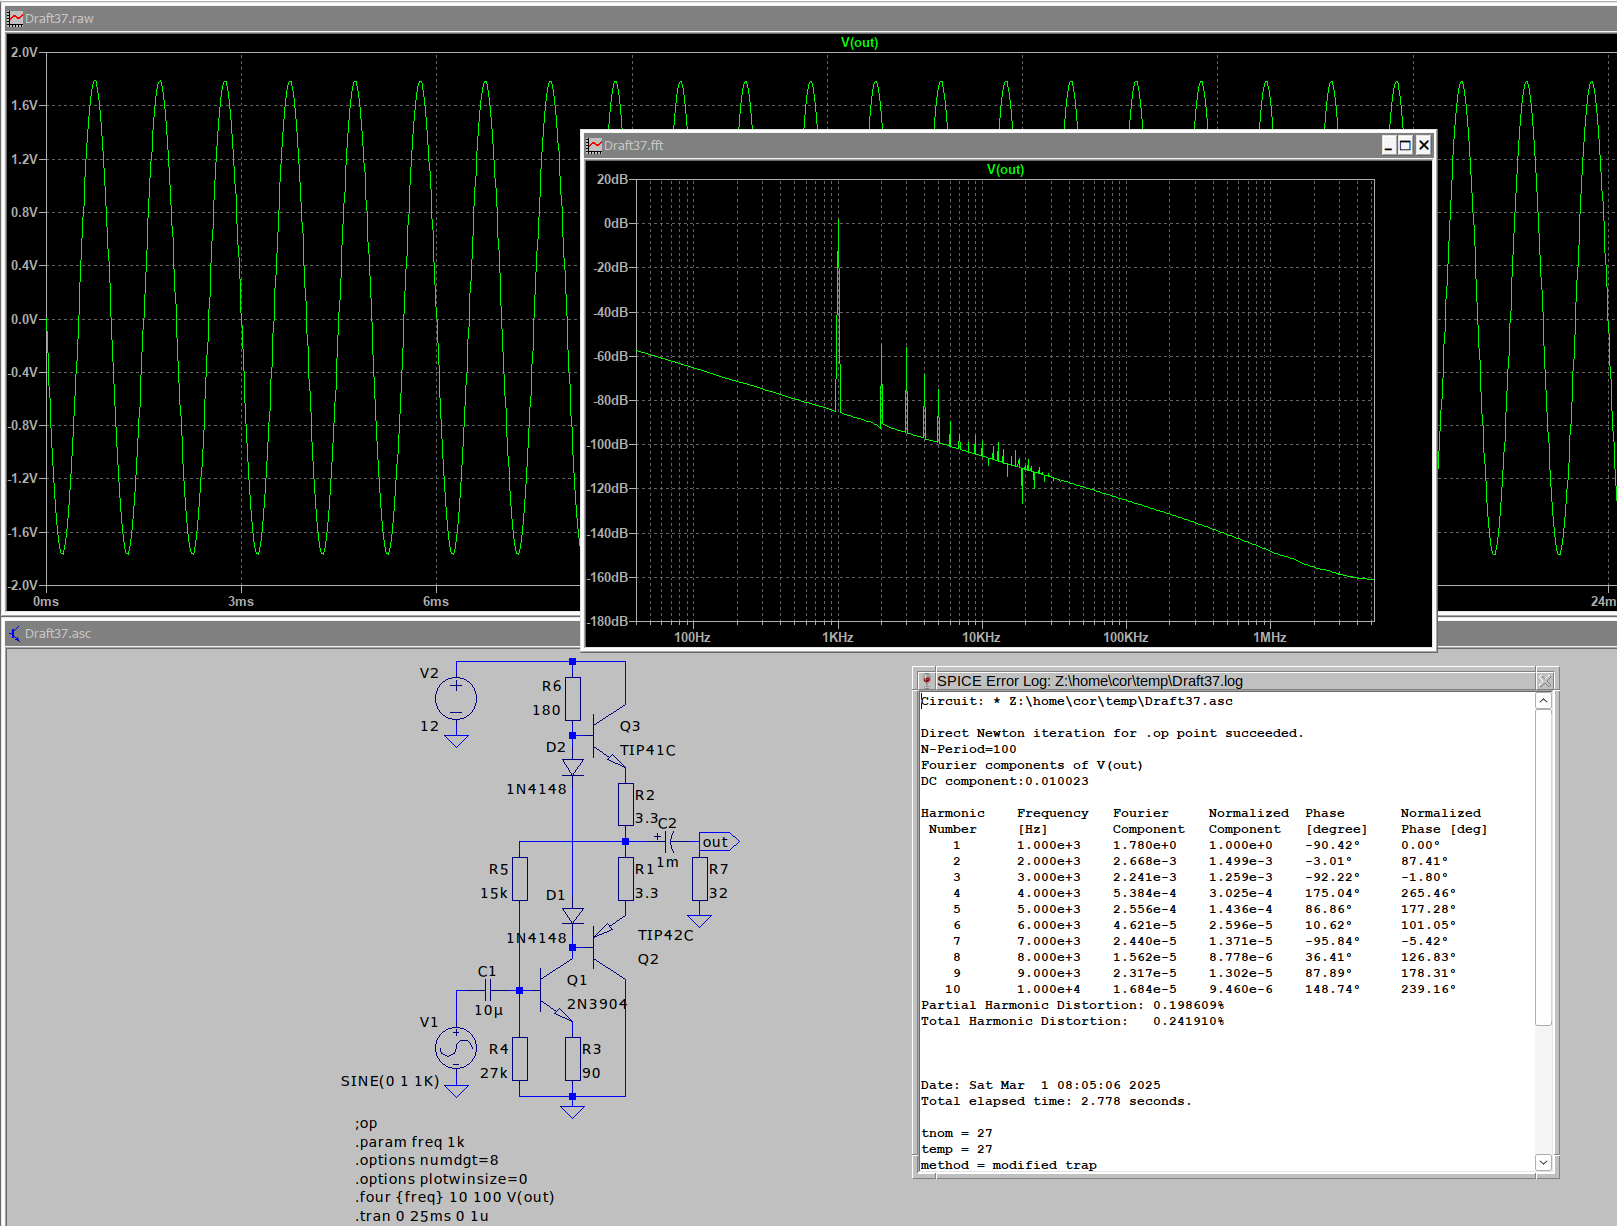Select the '.tran 0 25ms 0 1u' directive
Viewport: 1617px width, 1226px height.
(421, 1216)
